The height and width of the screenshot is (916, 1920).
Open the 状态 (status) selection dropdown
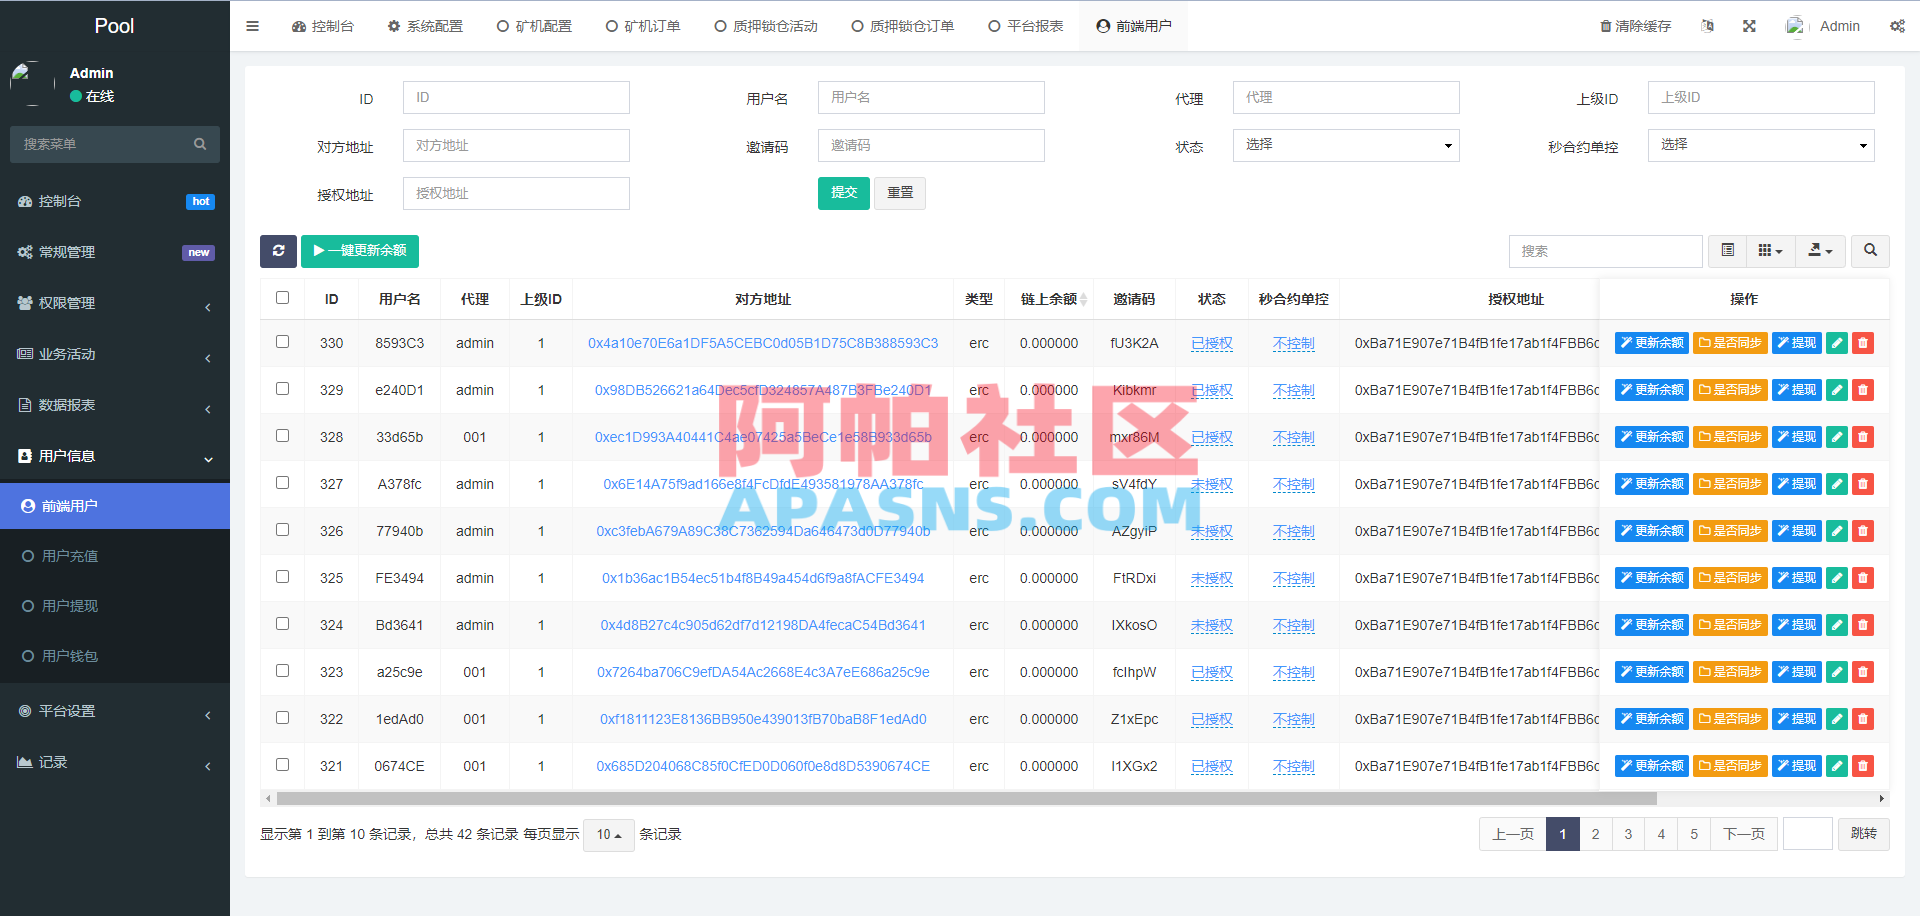(x=1345, y=145)
